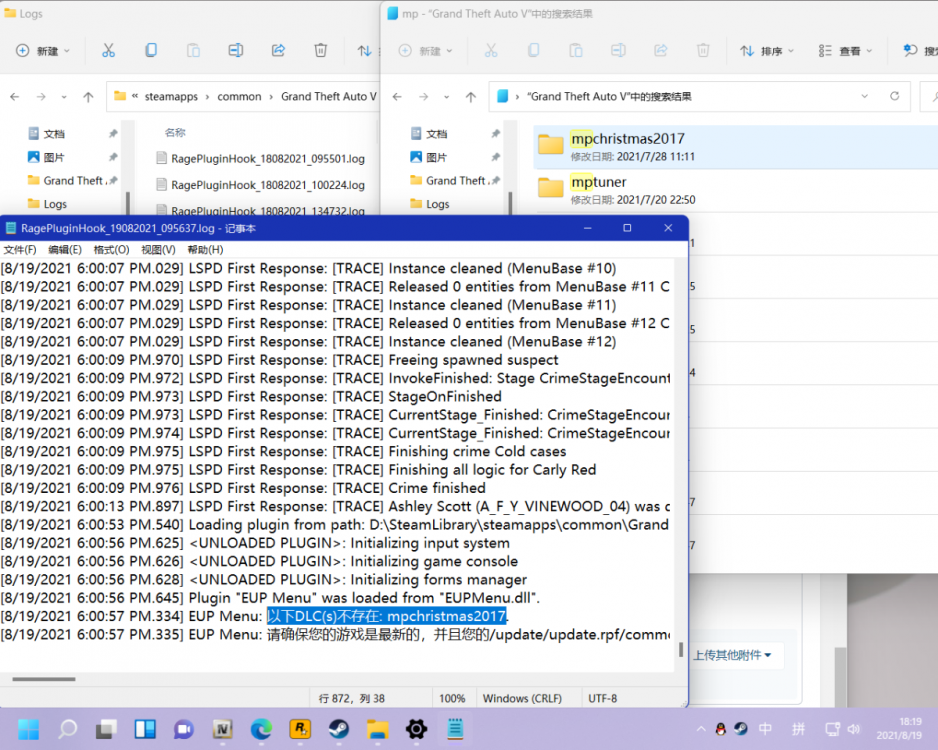Click Copy icon in Logs window toolbar
Viewport: 938px width, 750px height.
pos(151,51)
